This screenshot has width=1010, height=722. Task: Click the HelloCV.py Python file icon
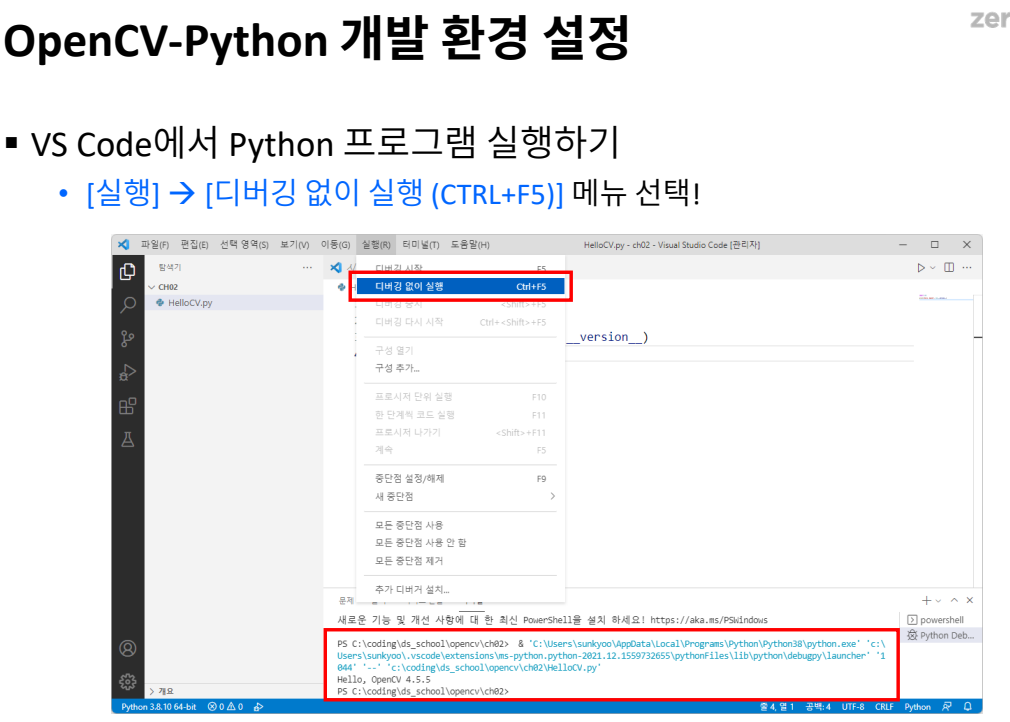160,303
